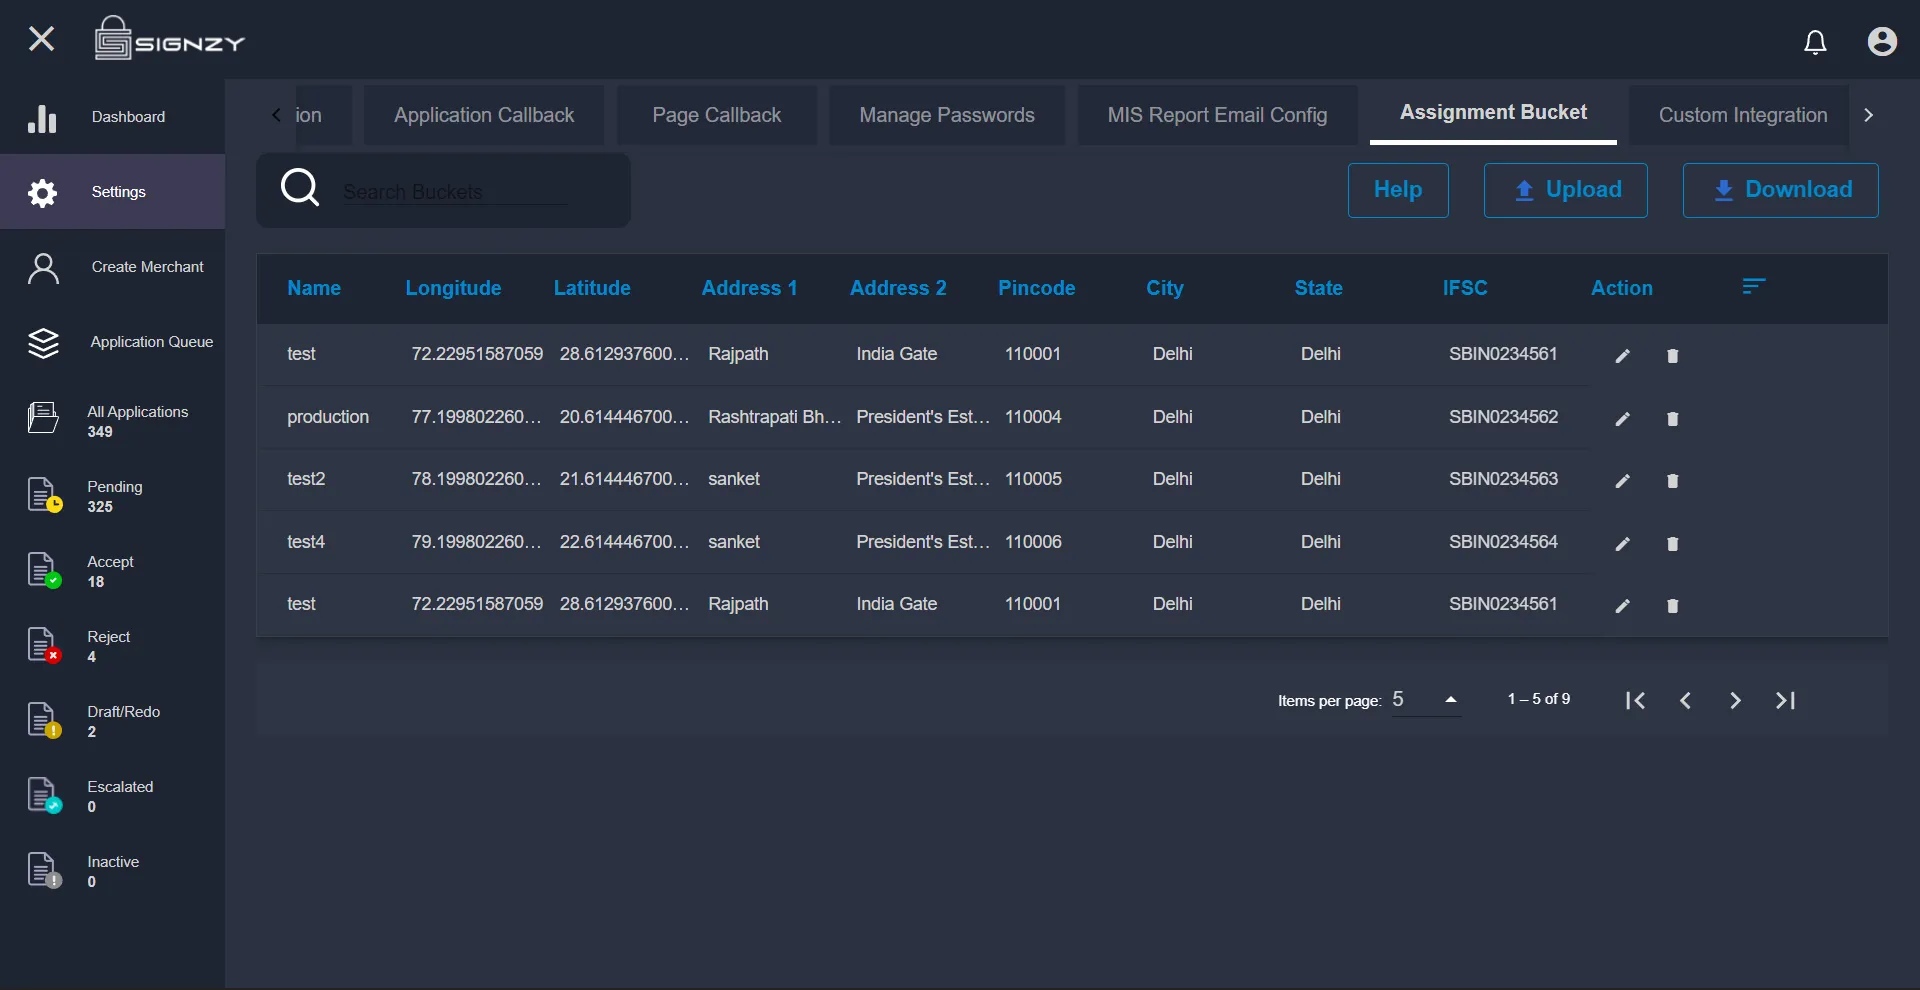The height and width of the screenshot is (990, 1920).
Task: Open Settings from the sidebar
Action: 112,192
